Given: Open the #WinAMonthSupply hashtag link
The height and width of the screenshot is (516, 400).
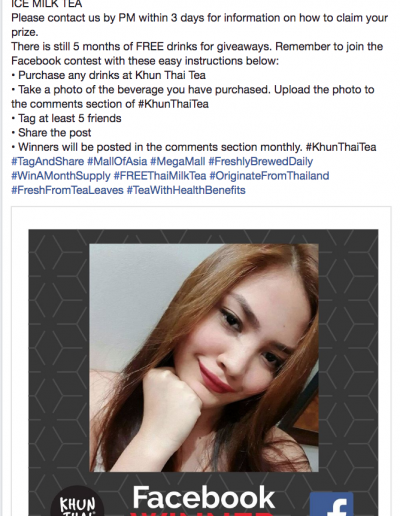Looking at the screenshot, I should point(61,176).
